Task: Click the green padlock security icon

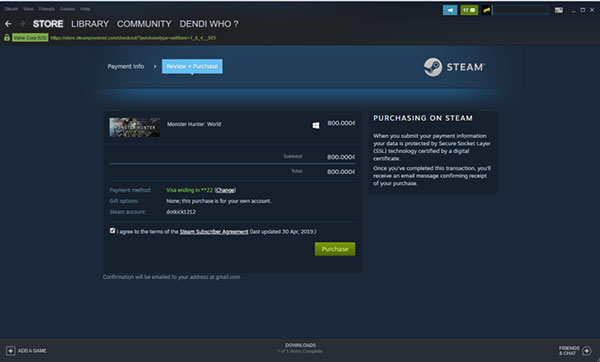Action: pyautogui.click(x=7, y=38)
